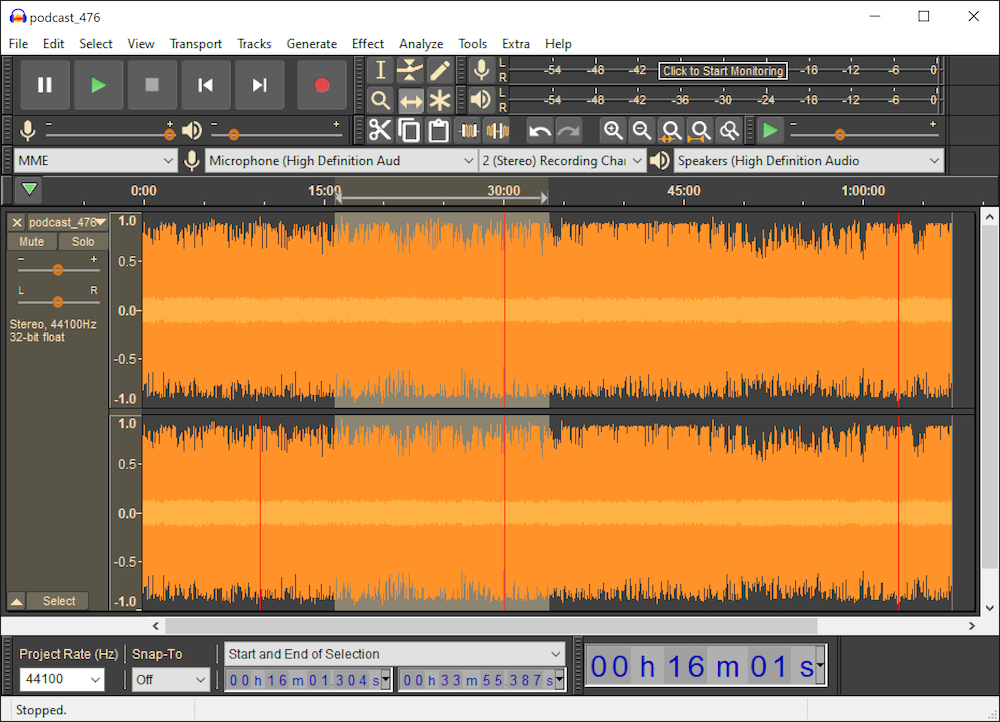1000x722 pixels.
Task: Collapse the track with the up-arrow button
Action: tap(17, 601)
